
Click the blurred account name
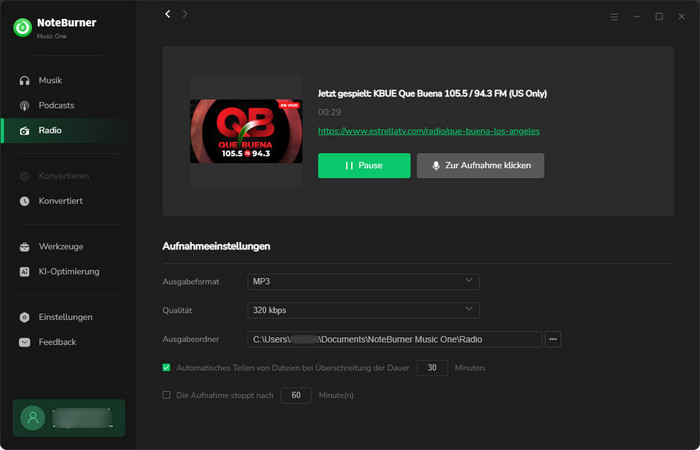click(x=82, y=418)
